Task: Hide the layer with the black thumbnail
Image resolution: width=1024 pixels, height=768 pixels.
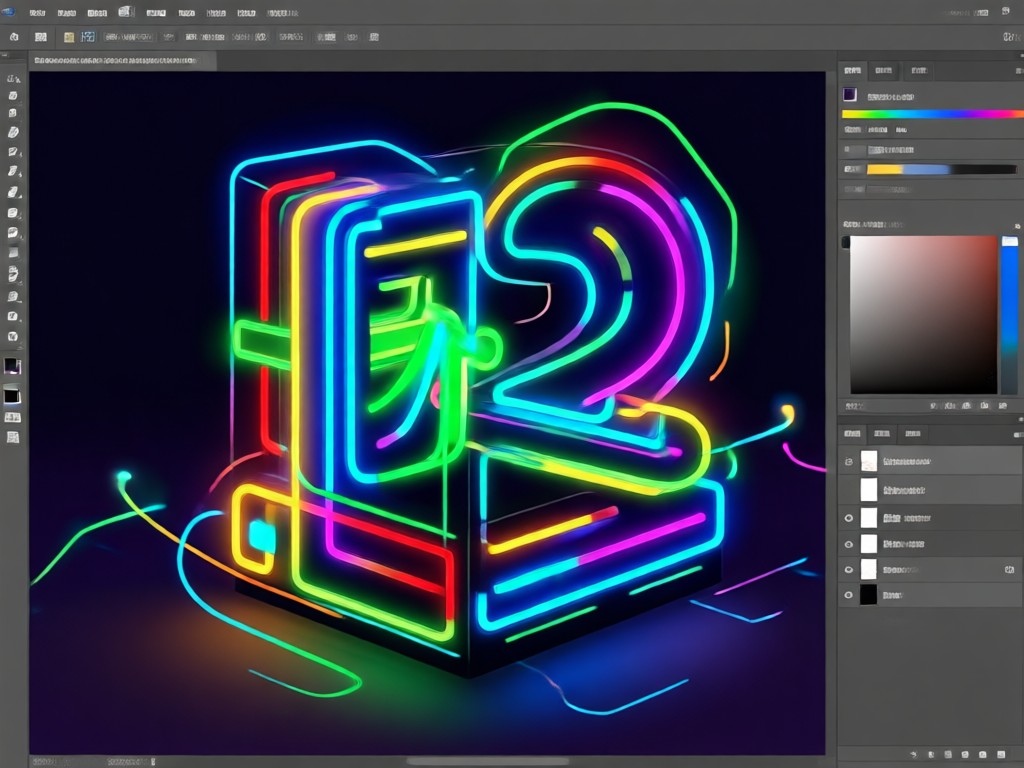Action: (x=848, y=595)
